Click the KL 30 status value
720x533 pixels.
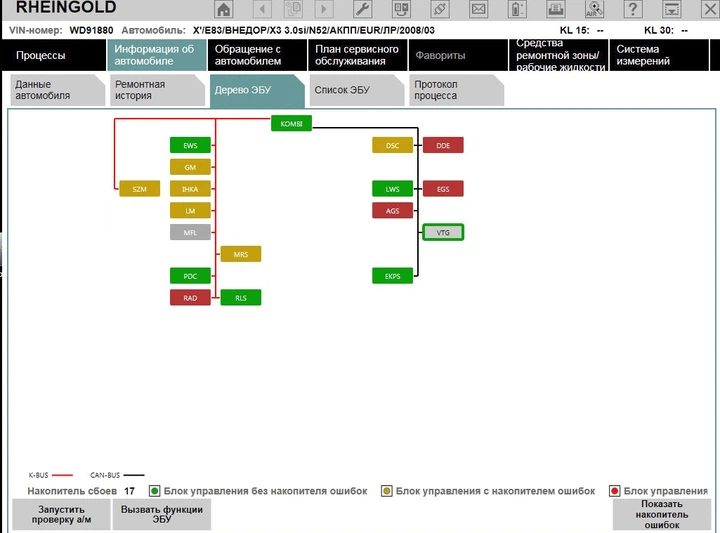(x=684, y=30)
